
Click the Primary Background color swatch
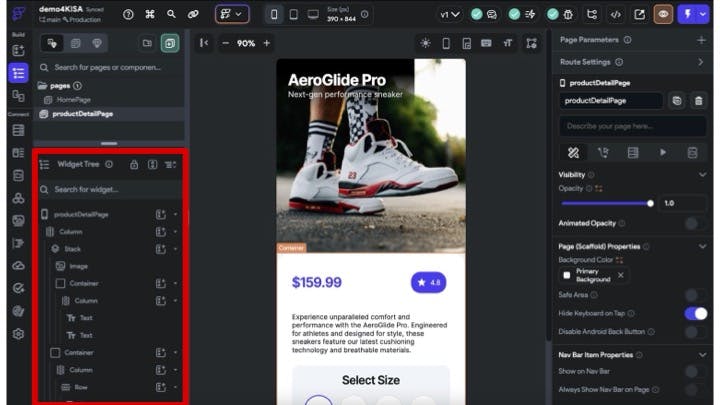[567, 276]
